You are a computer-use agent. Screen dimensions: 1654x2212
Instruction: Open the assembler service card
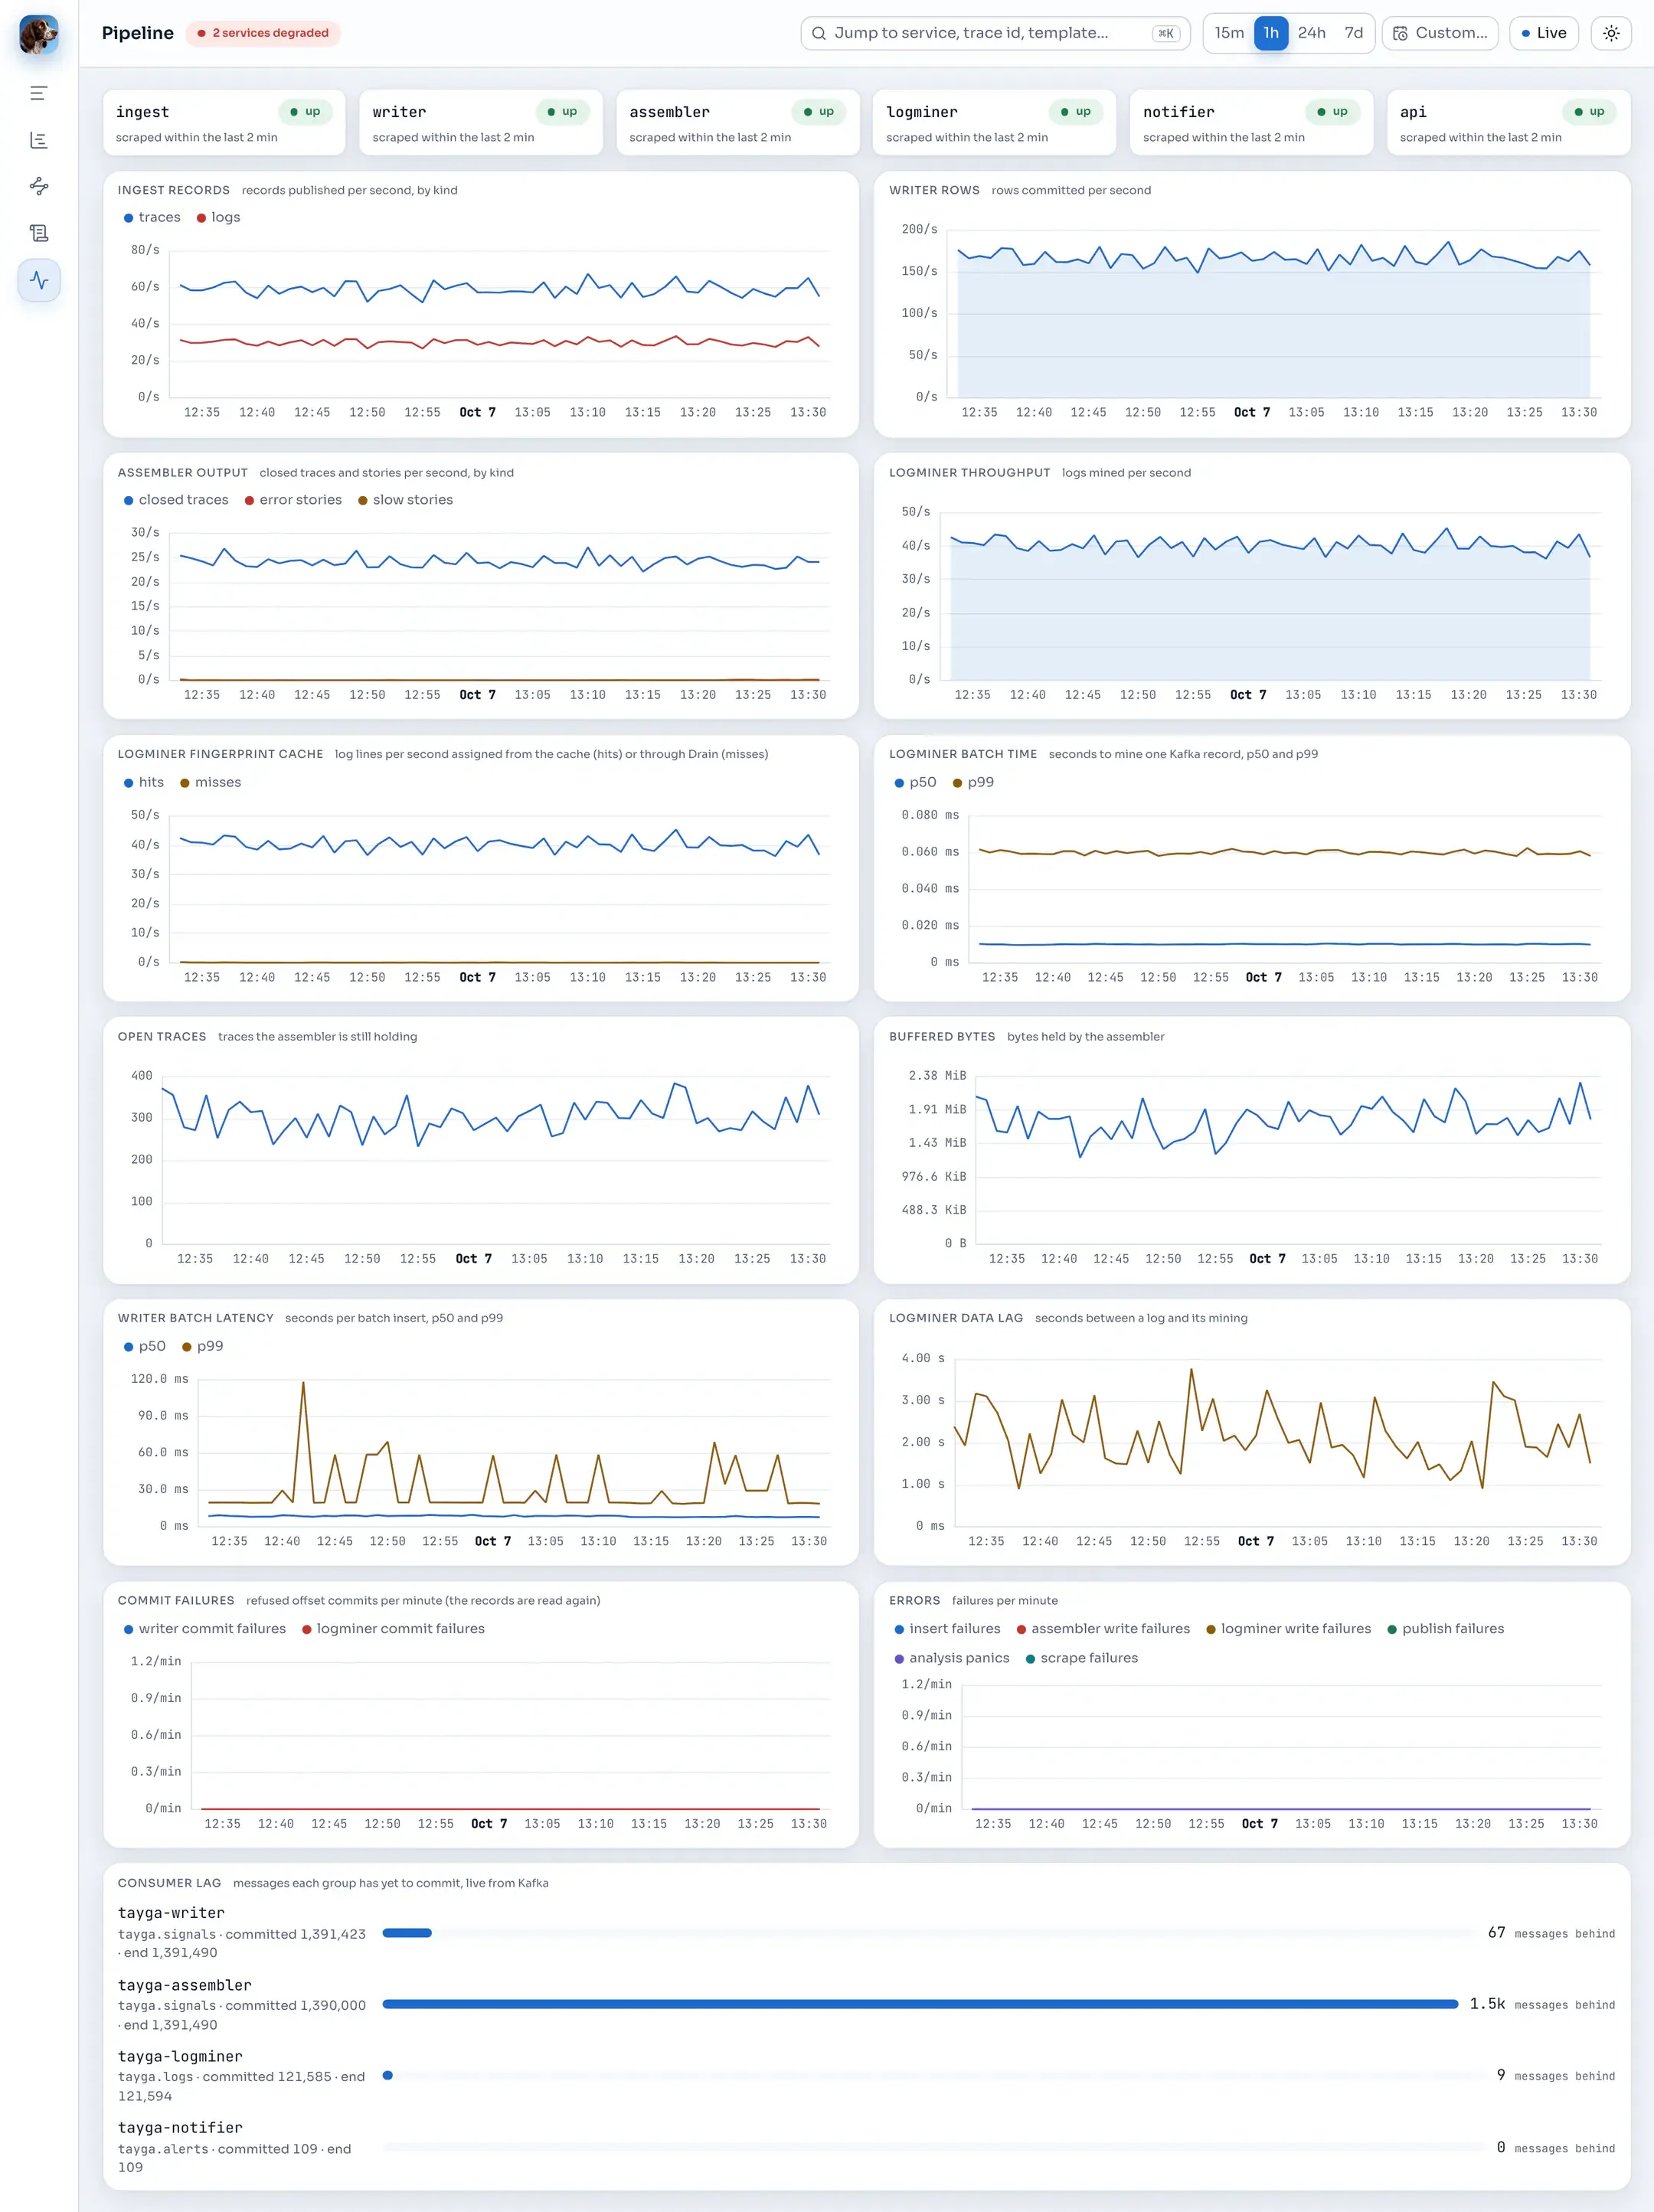[738, 123]
